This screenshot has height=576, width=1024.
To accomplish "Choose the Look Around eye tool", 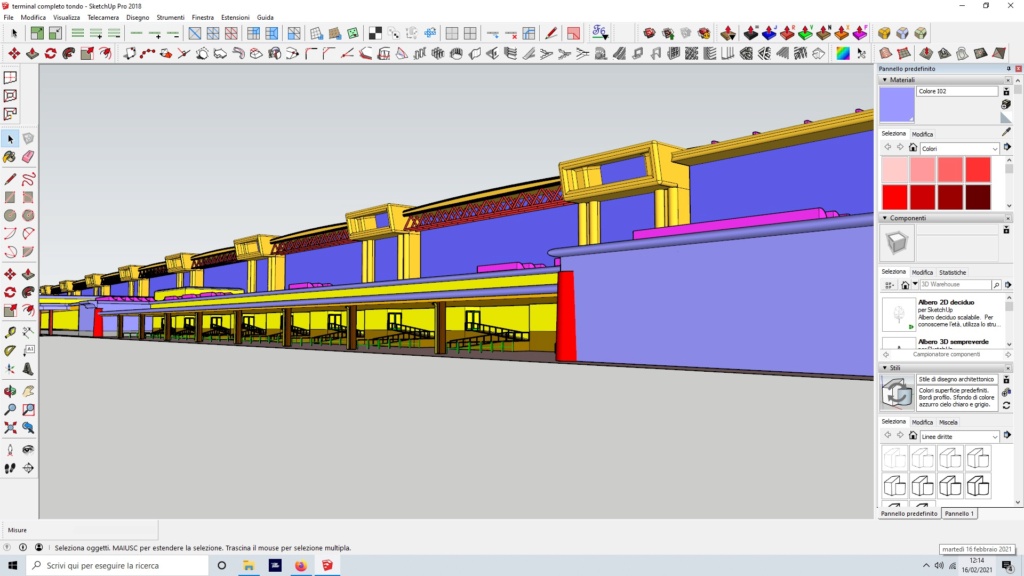I will [x=28, y=450].
